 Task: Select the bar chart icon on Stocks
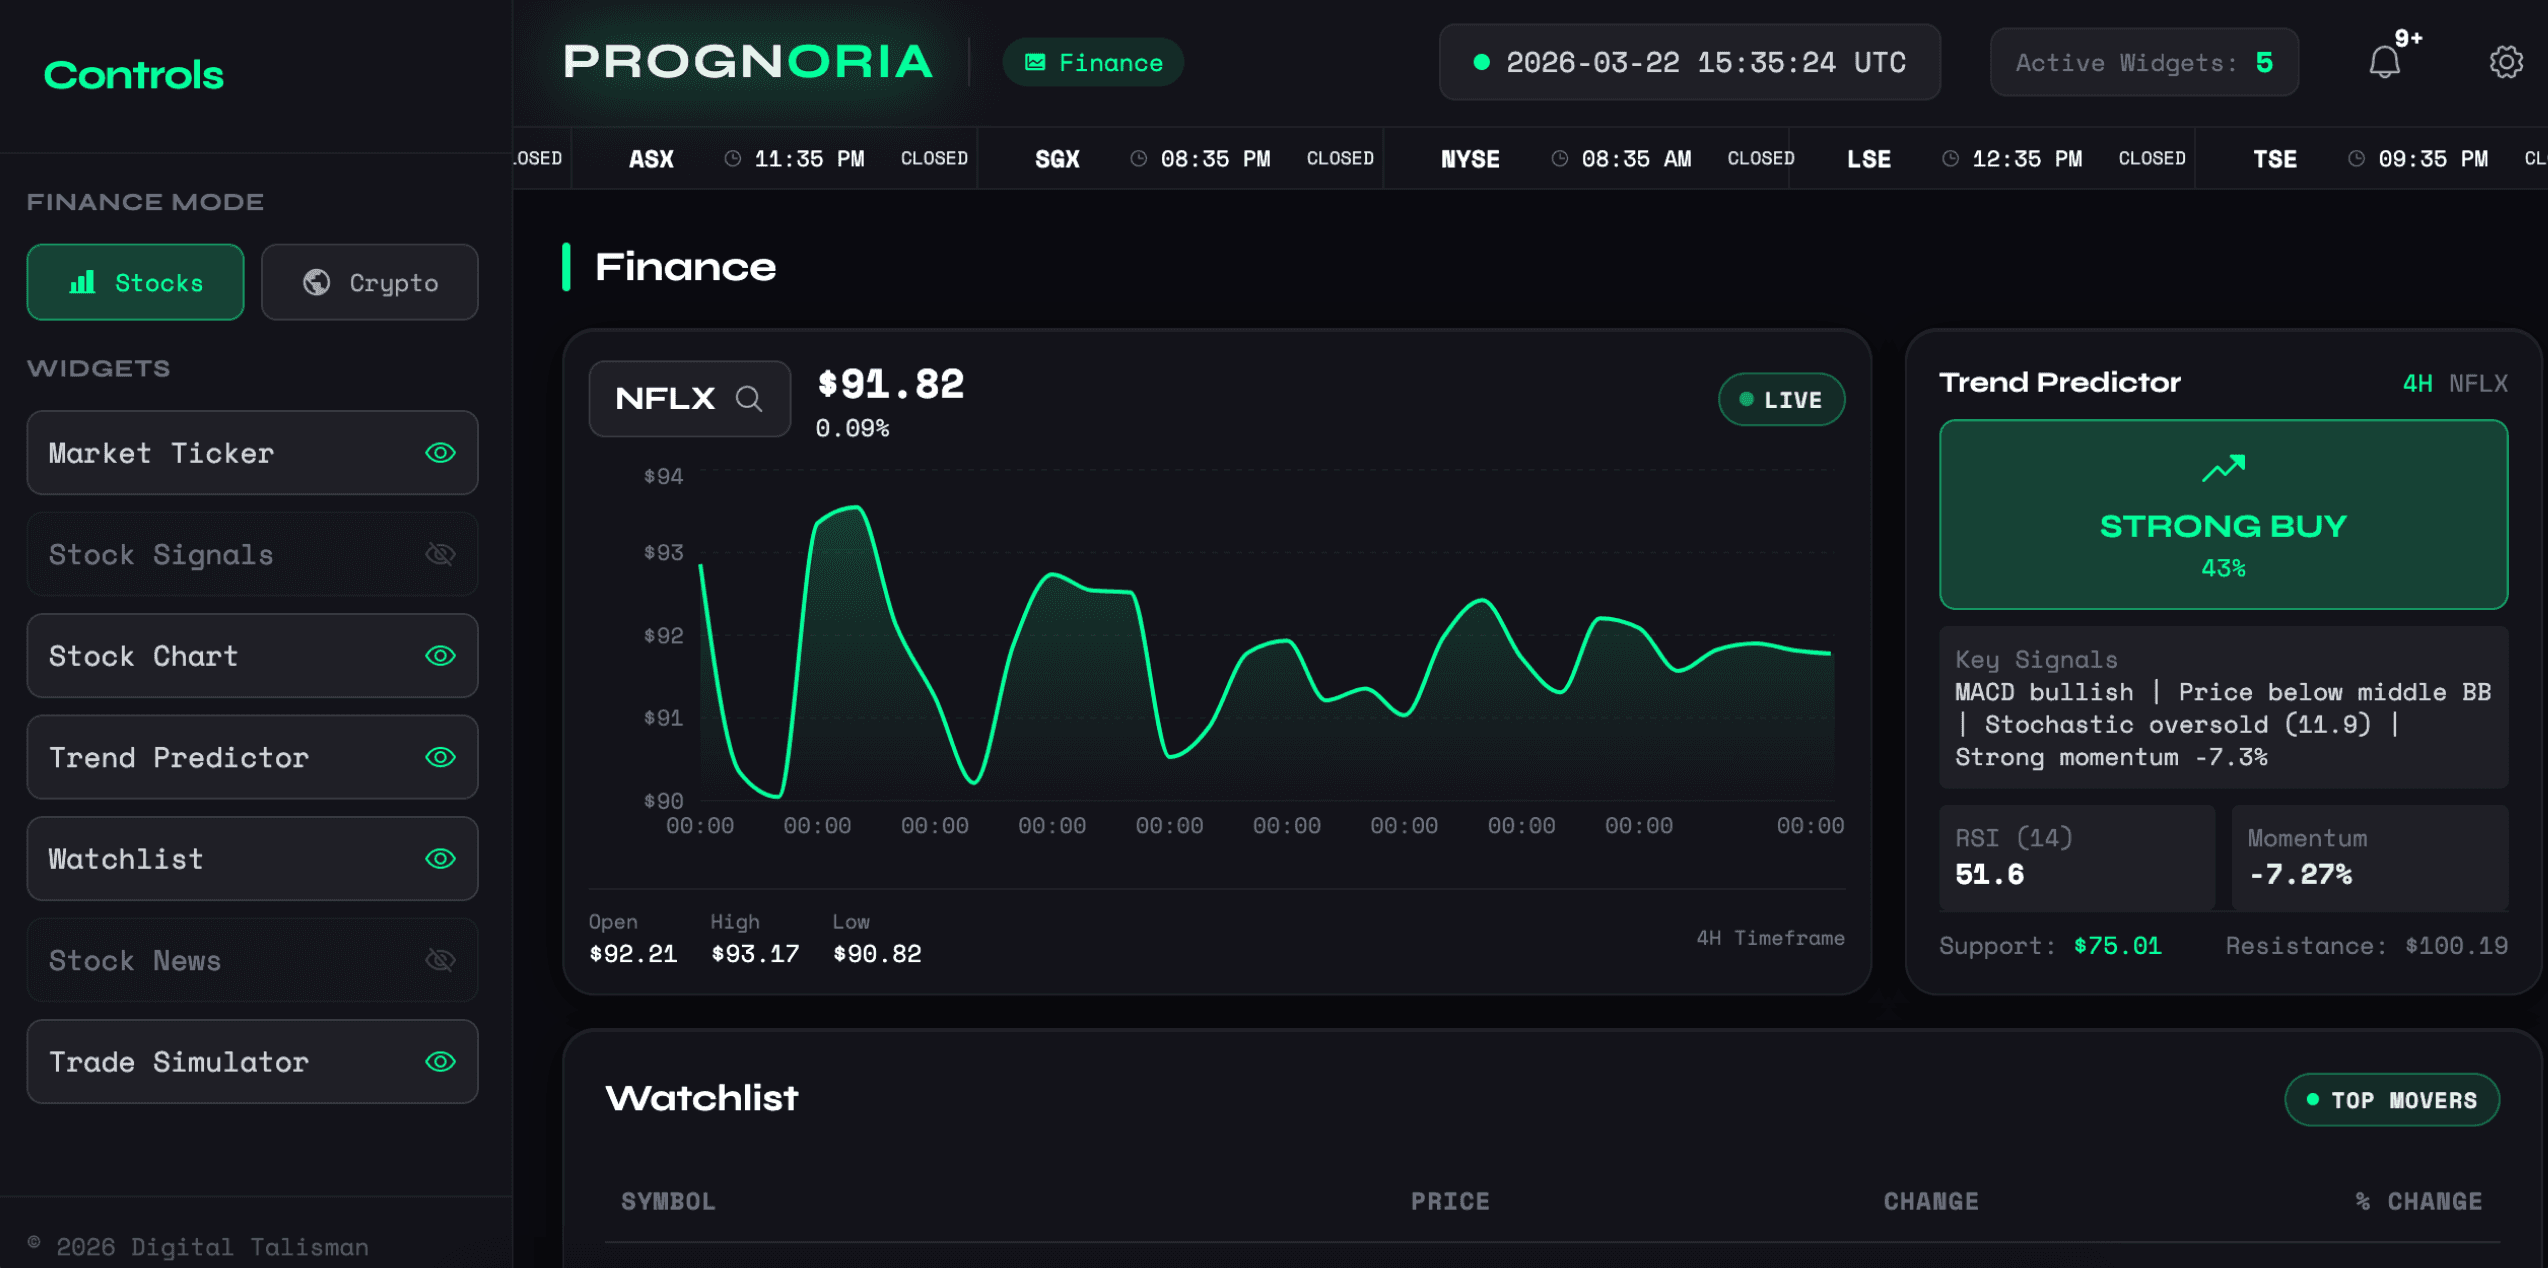click(84, 282)
